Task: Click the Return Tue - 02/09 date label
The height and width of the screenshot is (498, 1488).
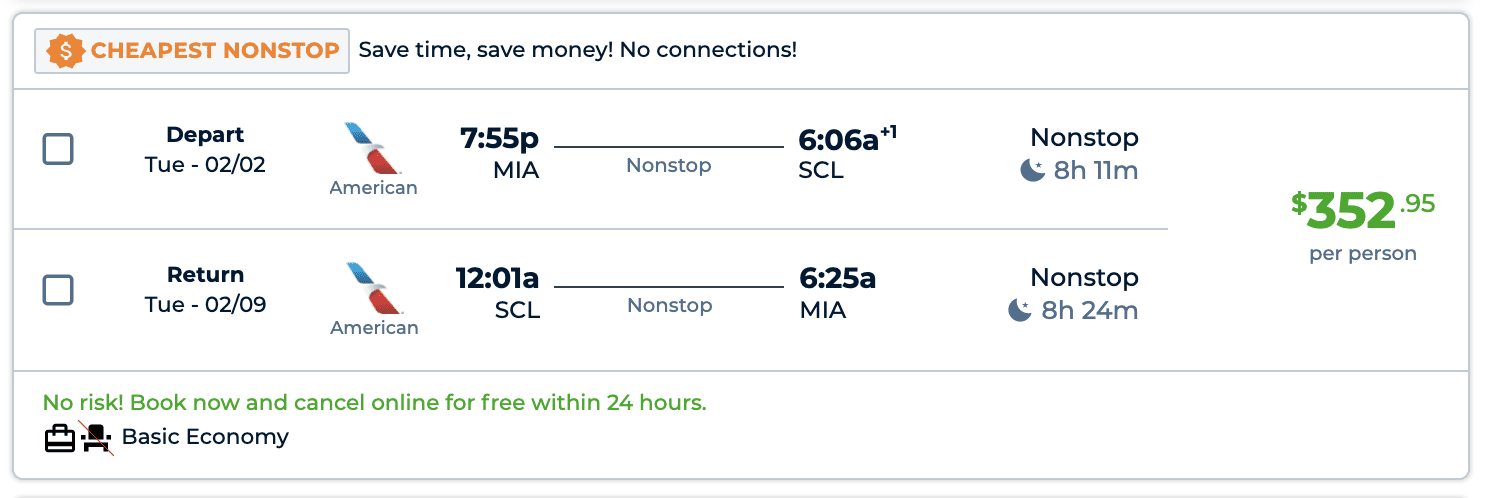Action: pyautogui.click(x=205, y=290)
